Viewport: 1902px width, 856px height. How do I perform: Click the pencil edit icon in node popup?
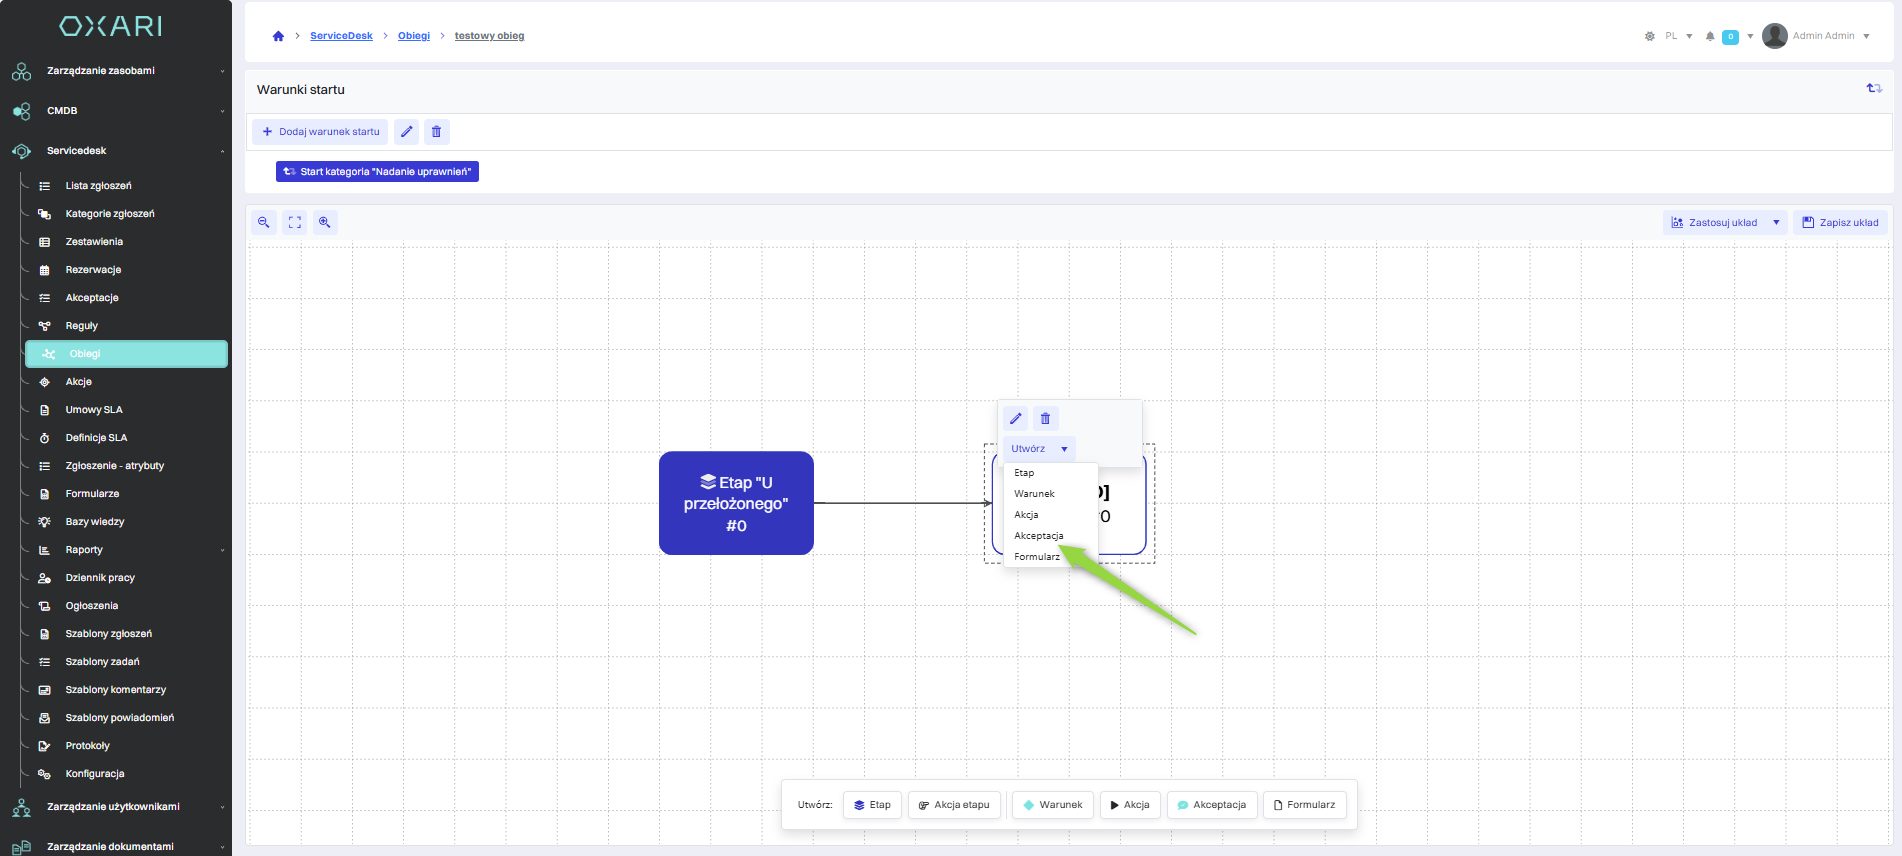pos(1016,418)
